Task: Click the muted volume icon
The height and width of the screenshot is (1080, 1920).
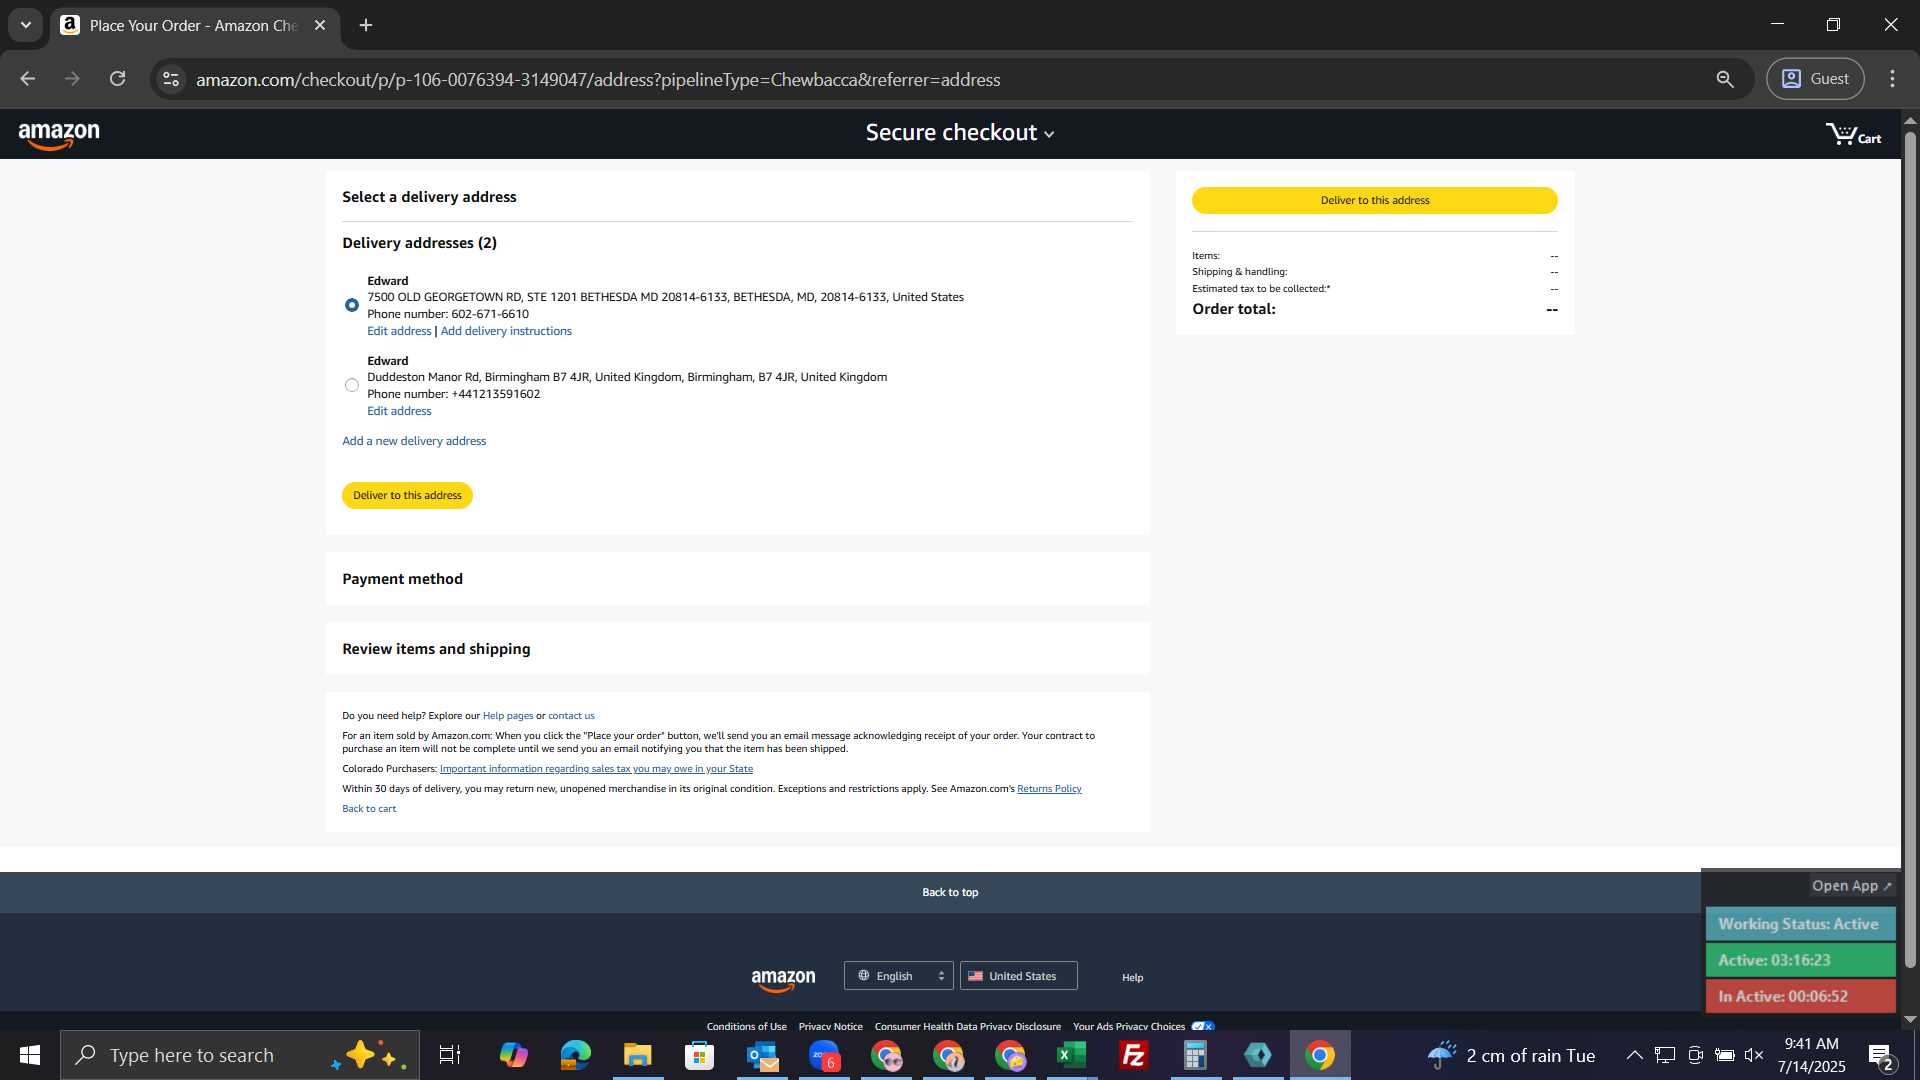Action: click(1754, 1055)
